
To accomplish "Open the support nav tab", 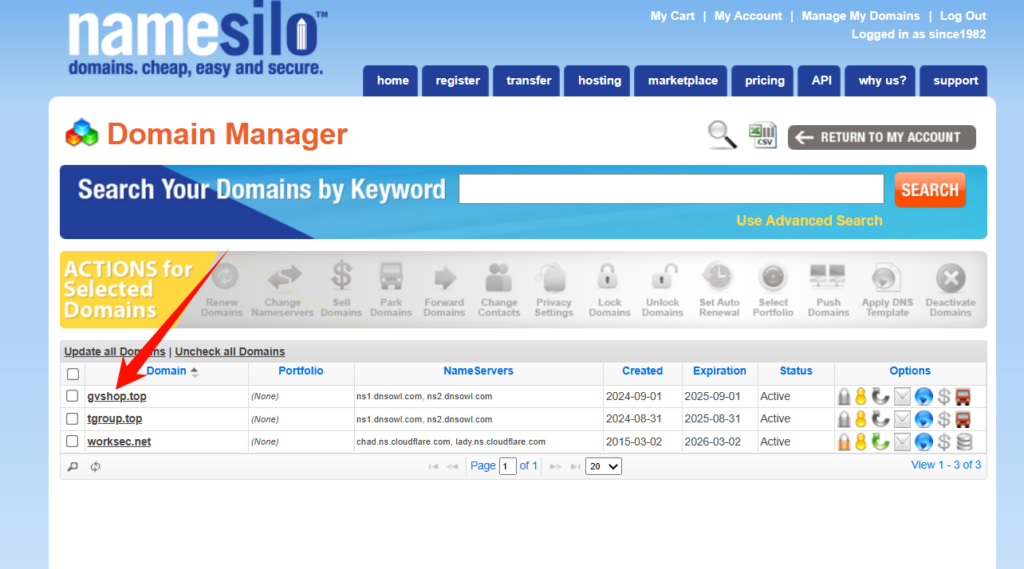I will (x=953, y=81).
